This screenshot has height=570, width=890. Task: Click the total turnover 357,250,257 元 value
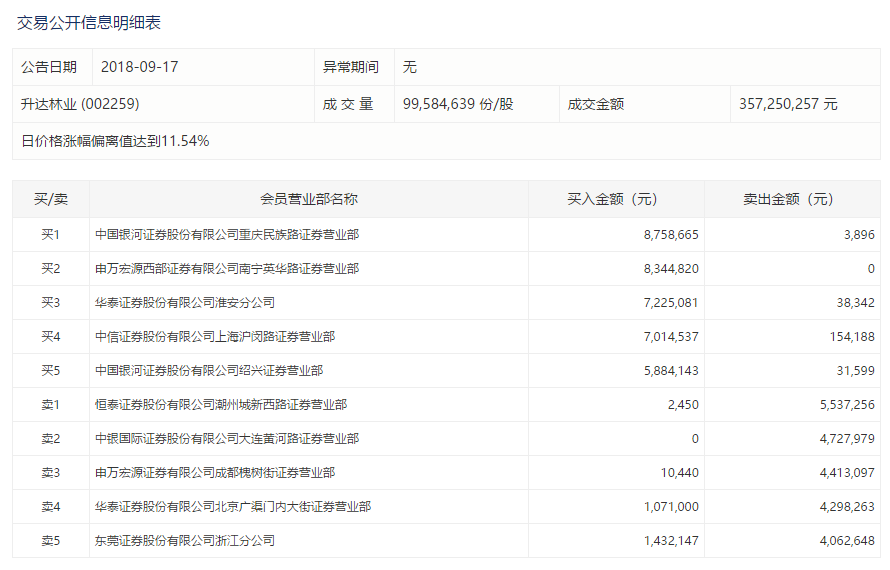click(788, 104)
